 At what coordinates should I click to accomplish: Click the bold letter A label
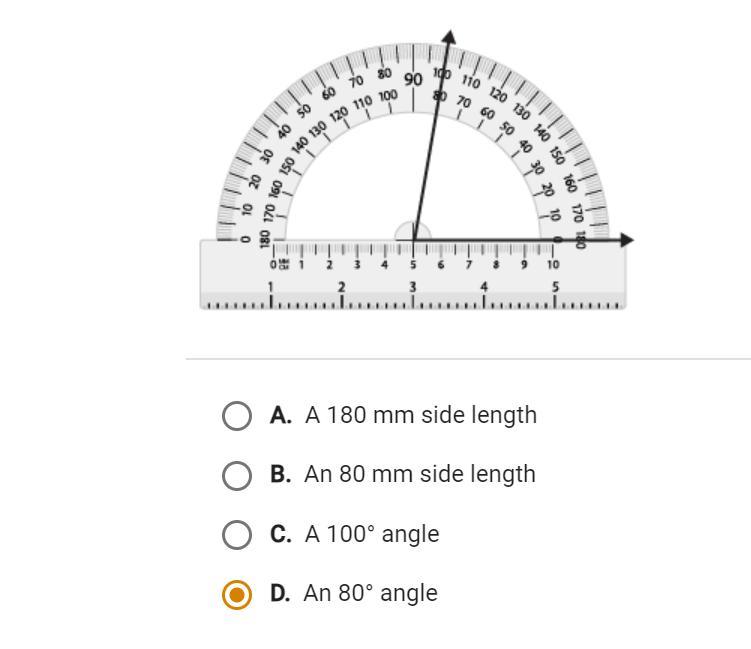tap(280, 415)
